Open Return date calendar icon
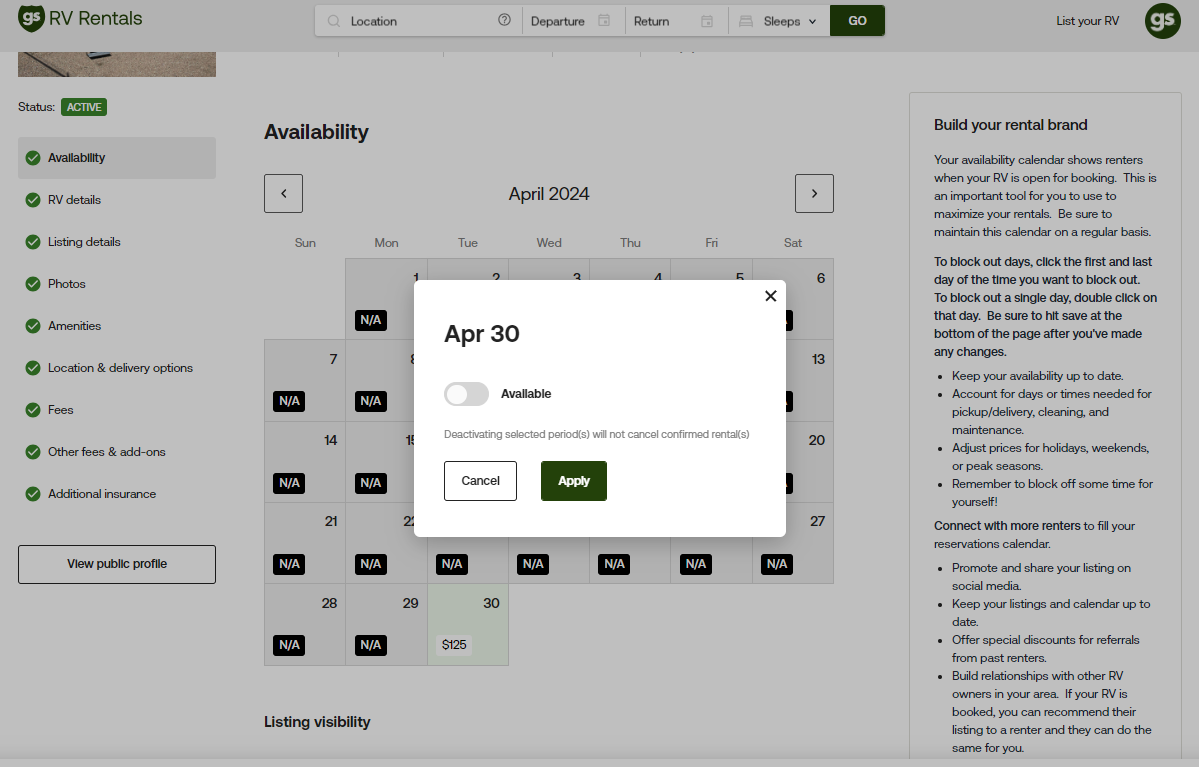This screenshot has height=767, width=1199. pos(707,21)
